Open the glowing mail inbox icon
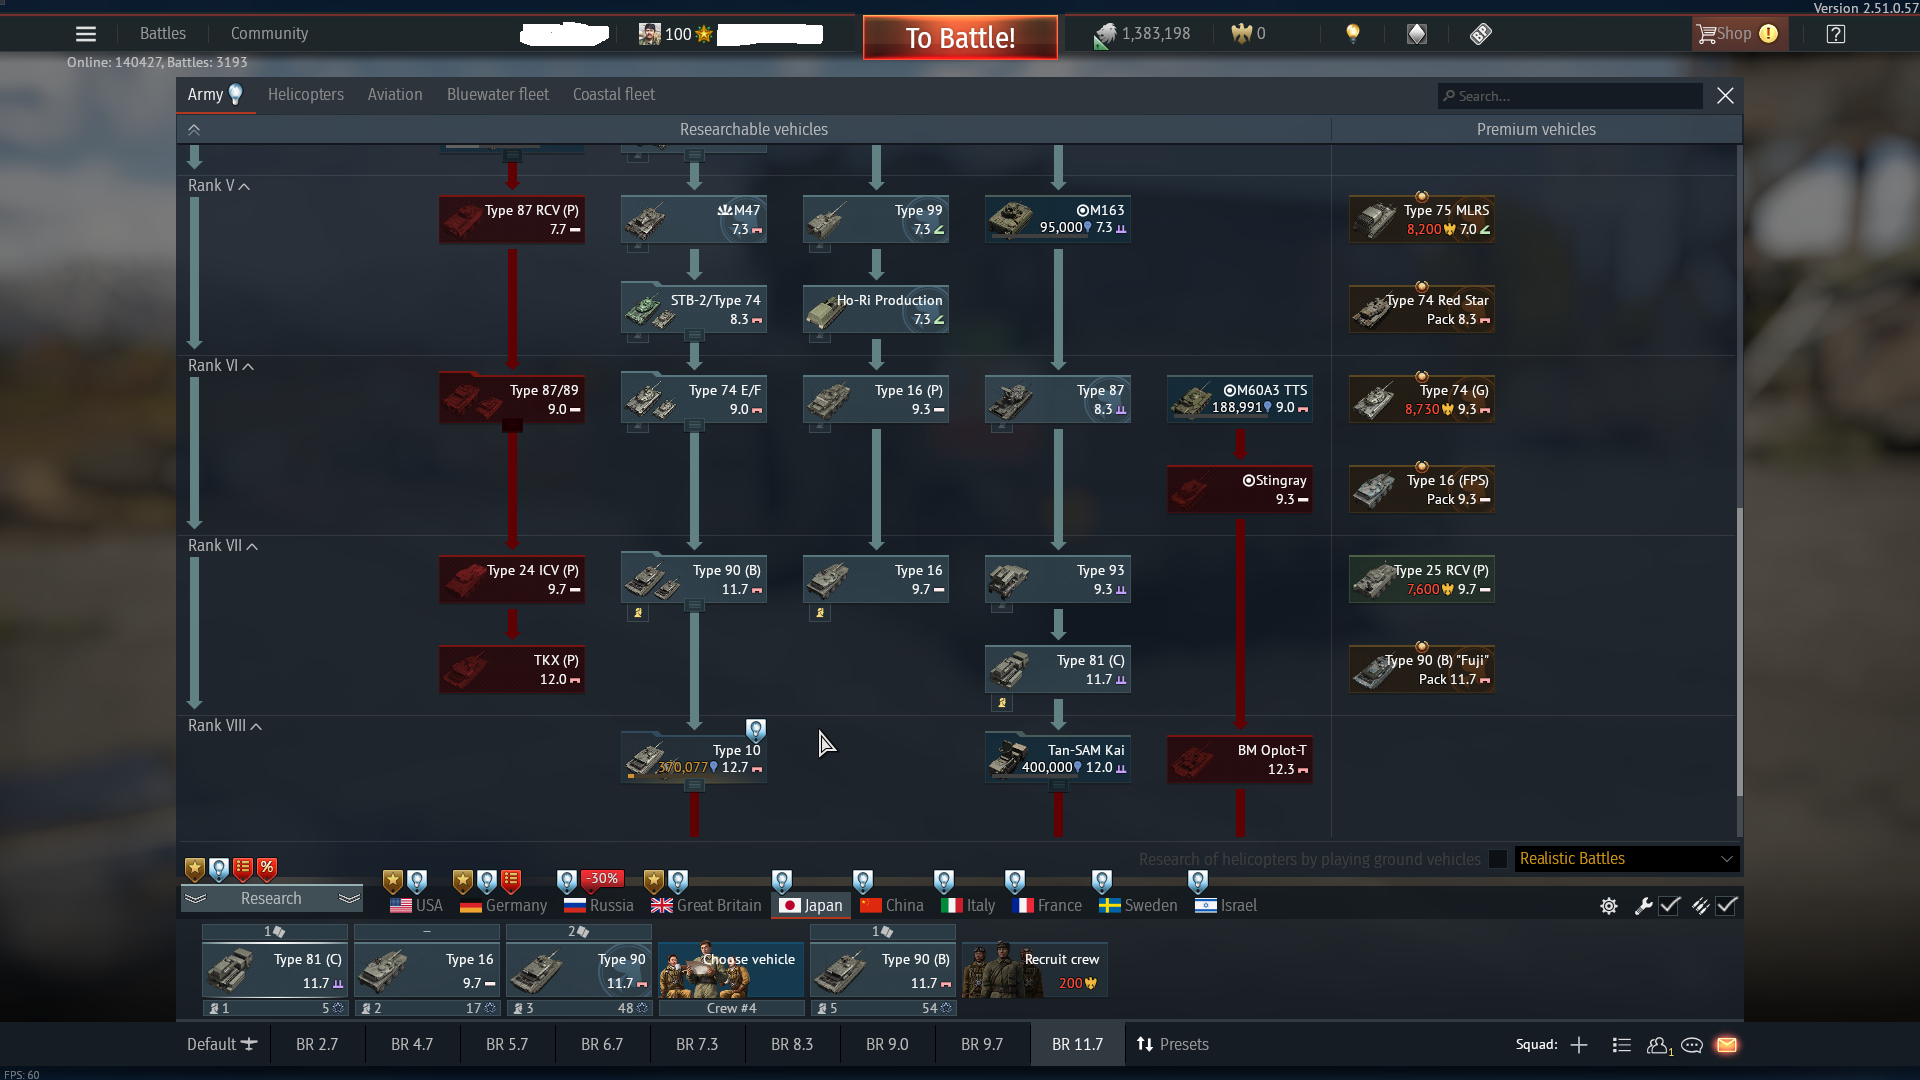This screenshot has height=1080, width=1920. point(1726,1045)
